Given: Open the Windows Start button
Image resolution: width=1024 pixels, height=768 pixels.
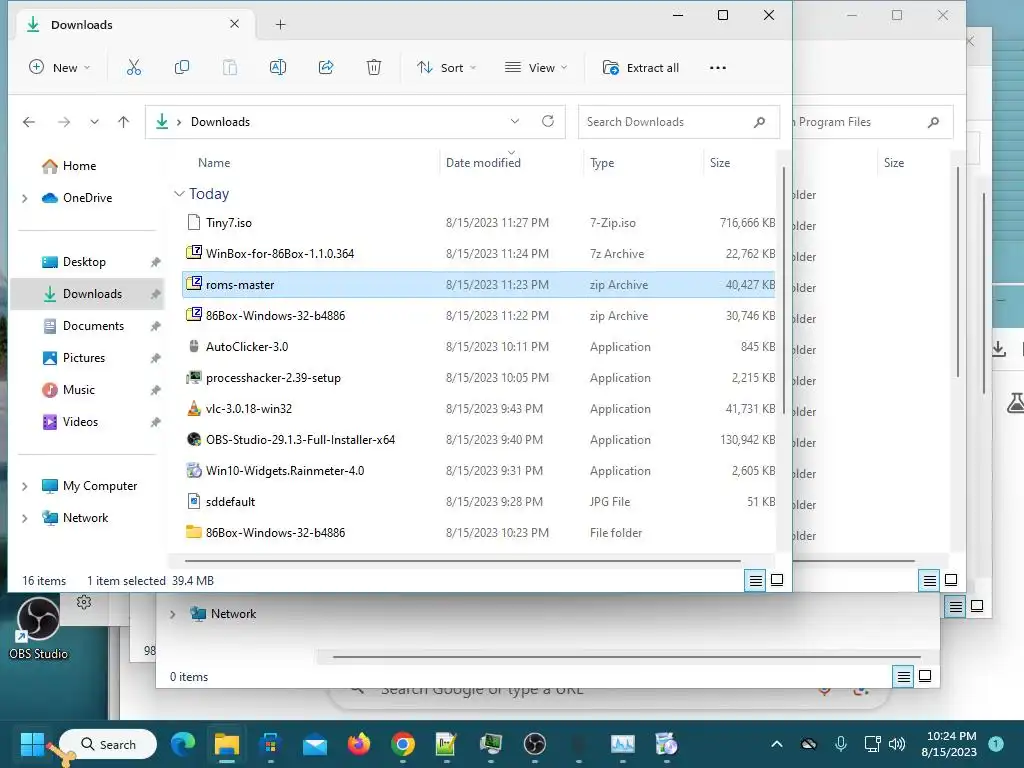Looking at the screenshot, I should [x=32, y=744].
